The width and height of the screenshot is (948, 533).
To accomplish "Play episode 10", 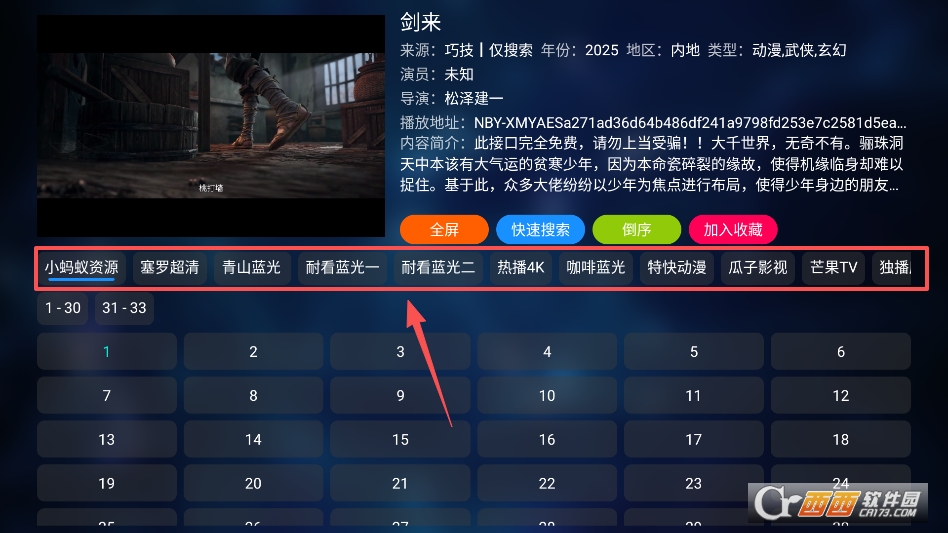I will pyautogui.click(x=547, y=396).
